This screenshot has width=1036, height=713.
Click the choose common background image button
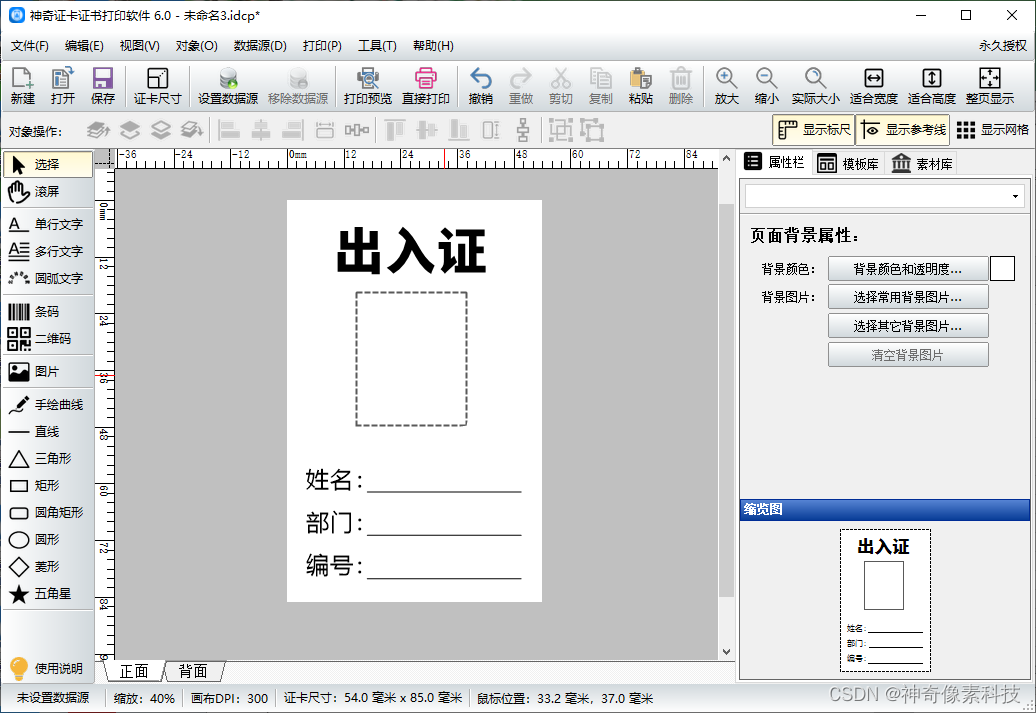click(907, 297)
